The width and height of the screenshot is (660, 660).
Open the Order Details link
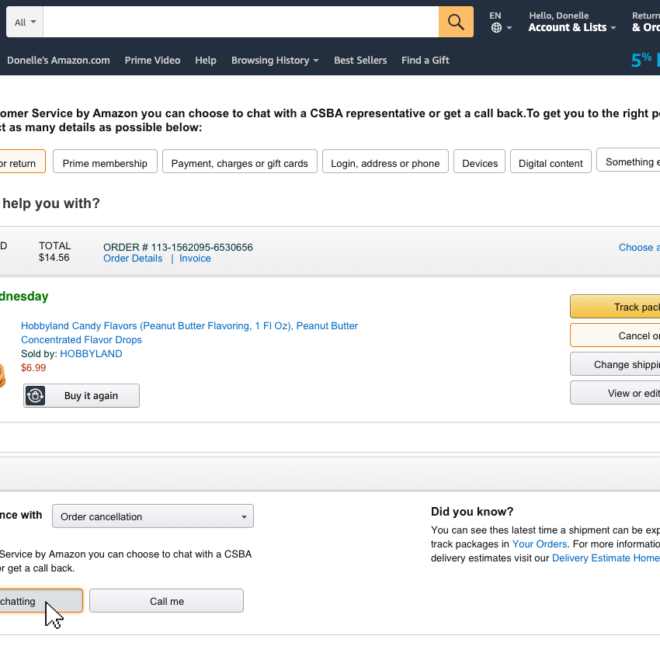click(133, 258)
